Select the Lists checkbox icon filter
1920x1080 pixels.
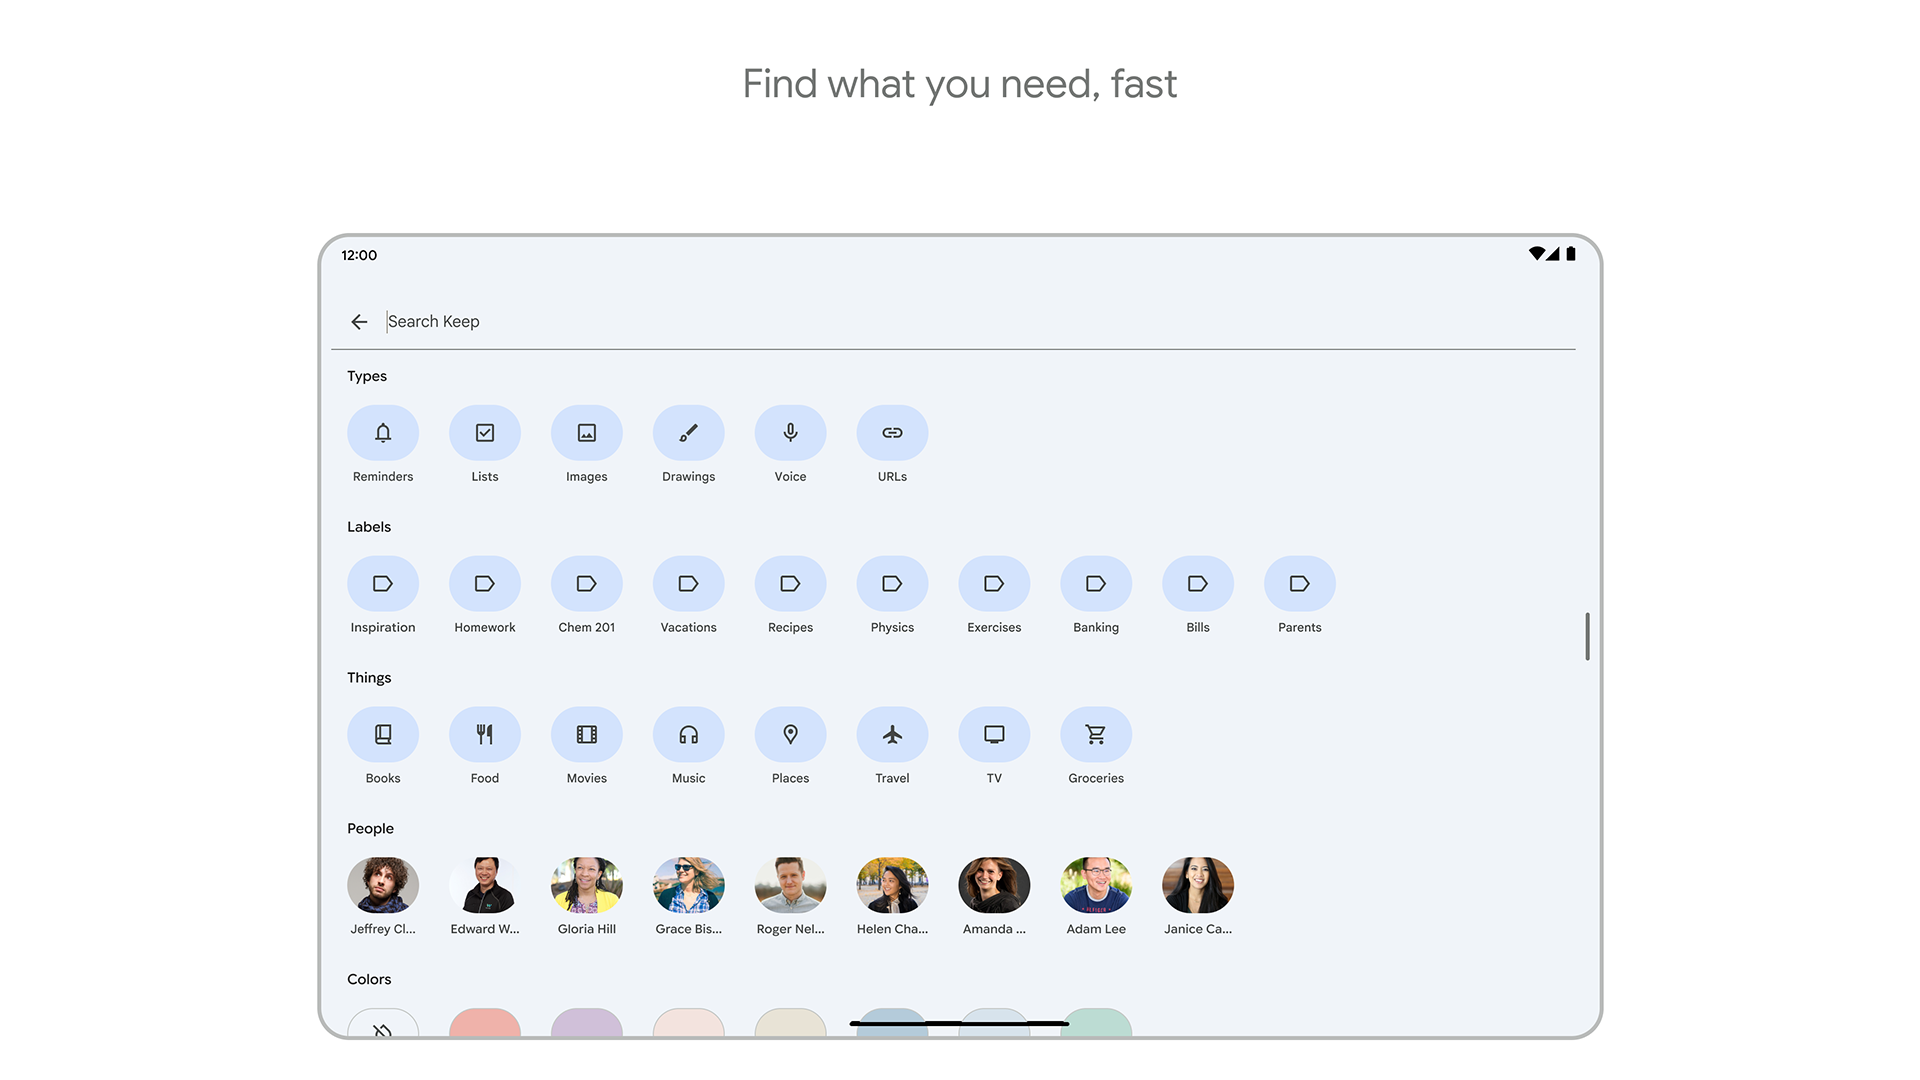pyautogui.click(x=485, y=433)
